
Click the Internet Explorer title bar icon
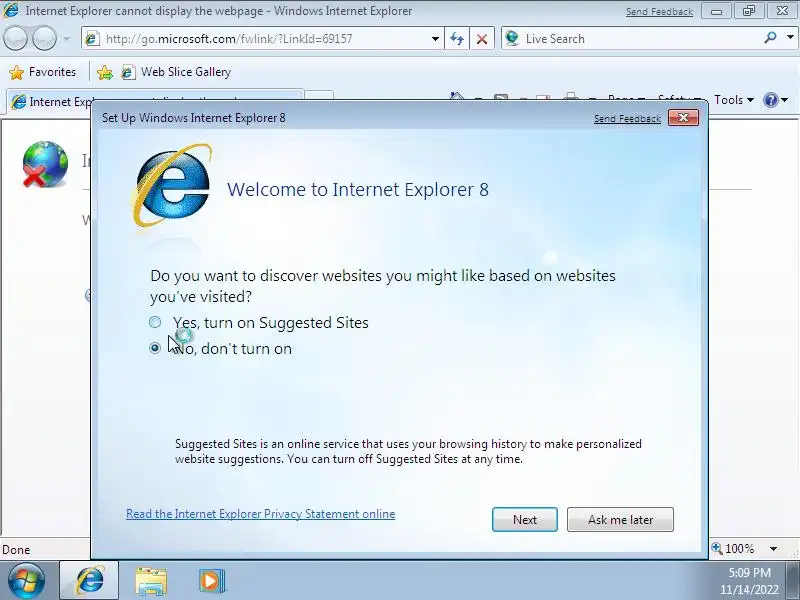pos(11,10)
